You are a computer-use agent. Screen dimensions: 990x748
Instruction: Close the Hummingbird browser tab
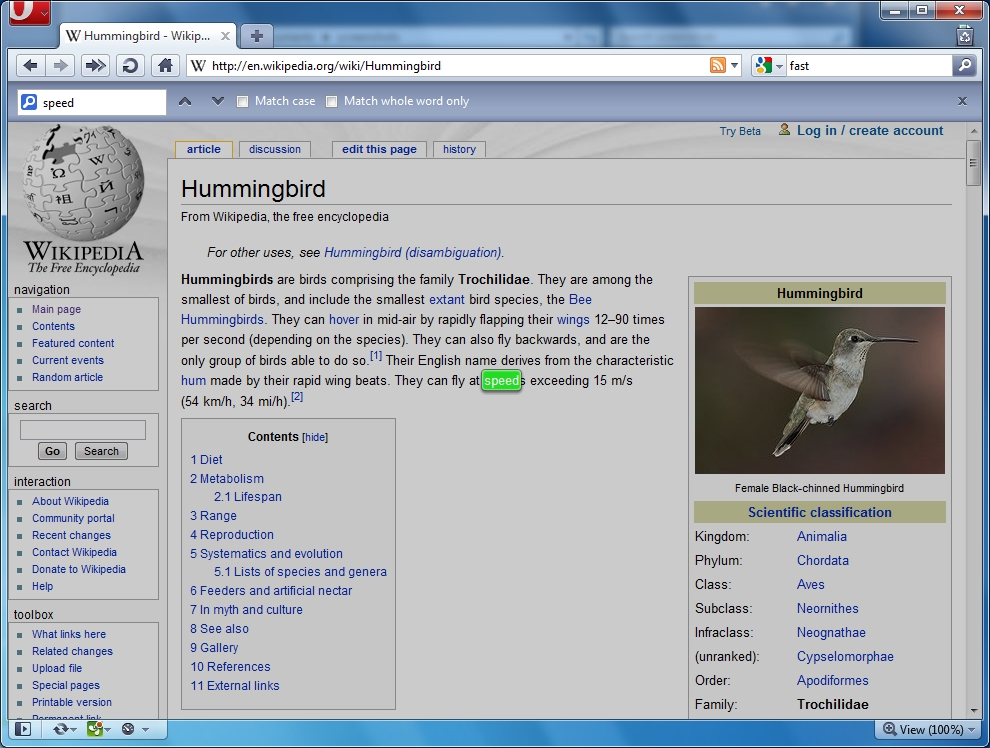[225, 36]
